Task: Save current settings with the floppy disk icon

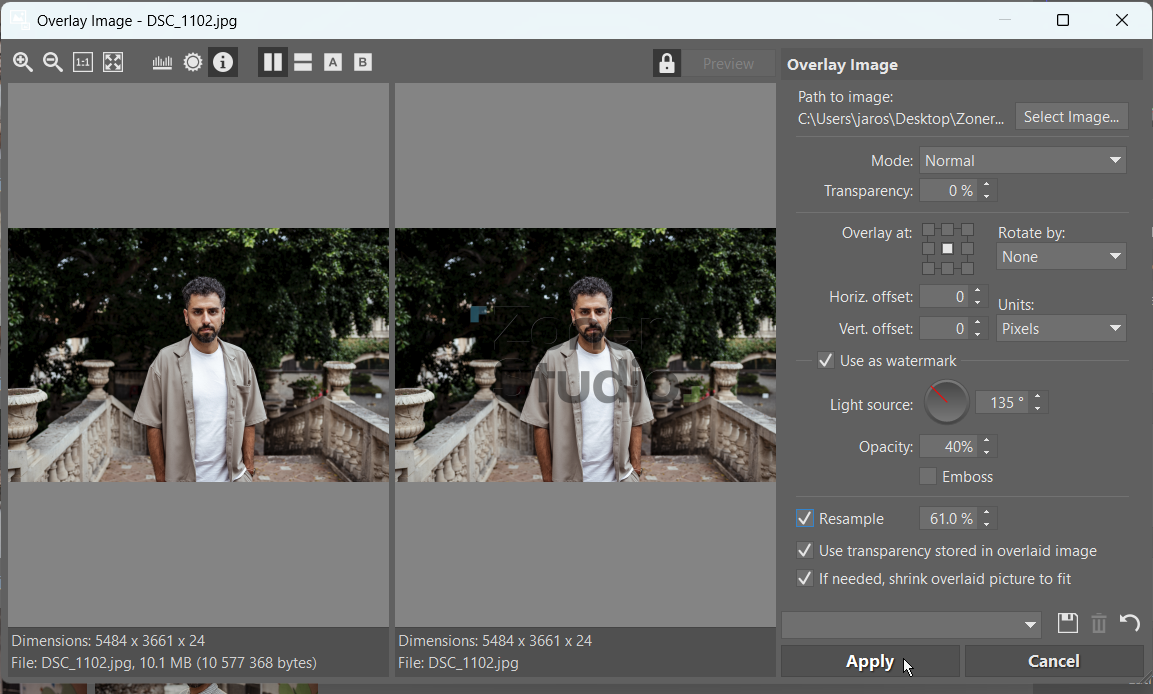Action: tap(1068, 624)
